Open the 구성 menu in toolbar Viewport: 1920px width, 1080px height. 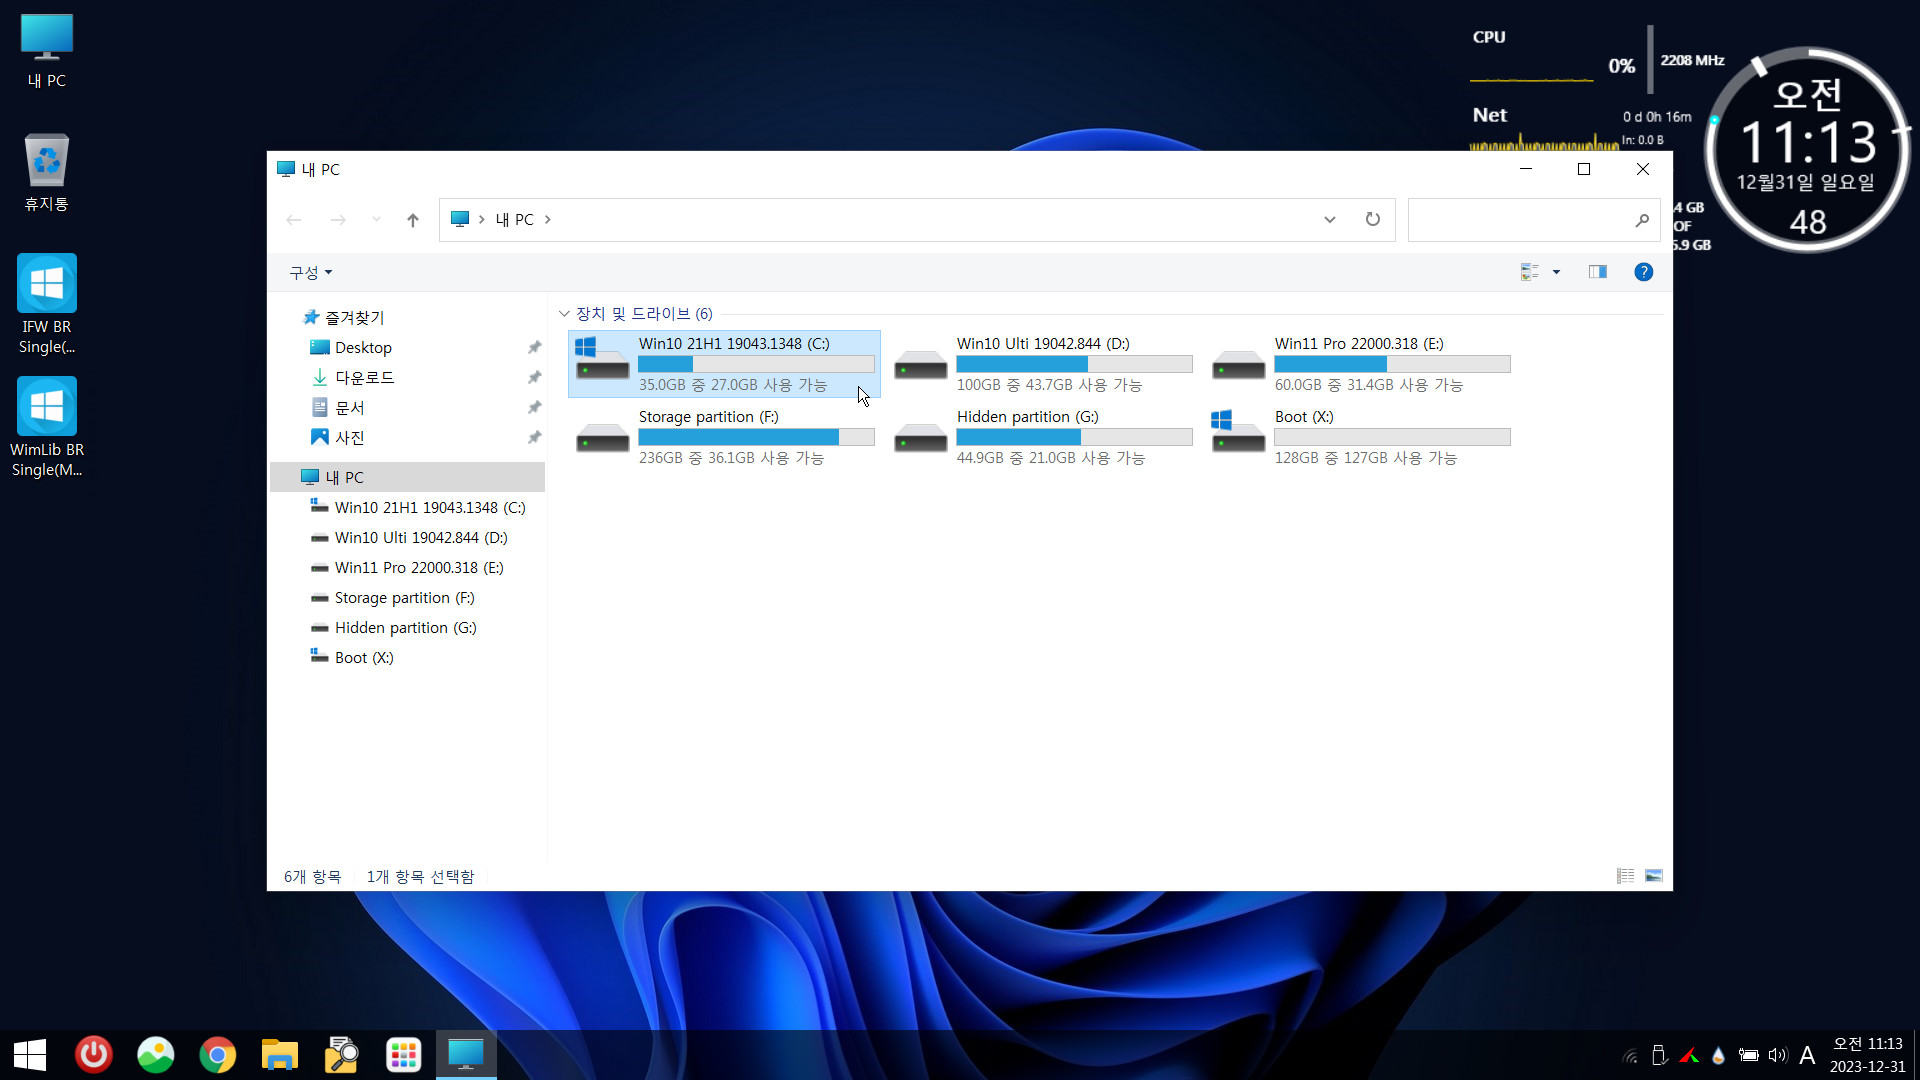pos(307,272)
